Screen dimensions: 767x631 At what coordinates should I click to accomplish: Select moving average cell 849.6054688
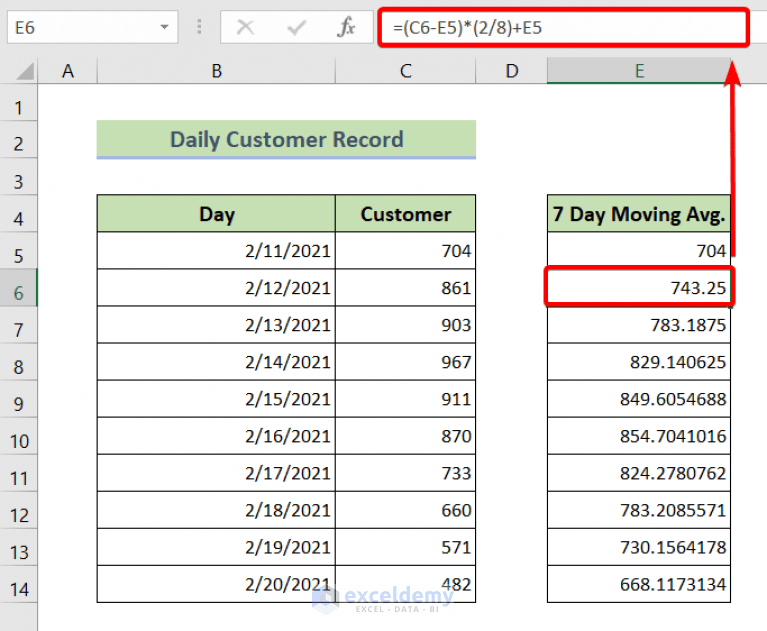tap(639, 400)
